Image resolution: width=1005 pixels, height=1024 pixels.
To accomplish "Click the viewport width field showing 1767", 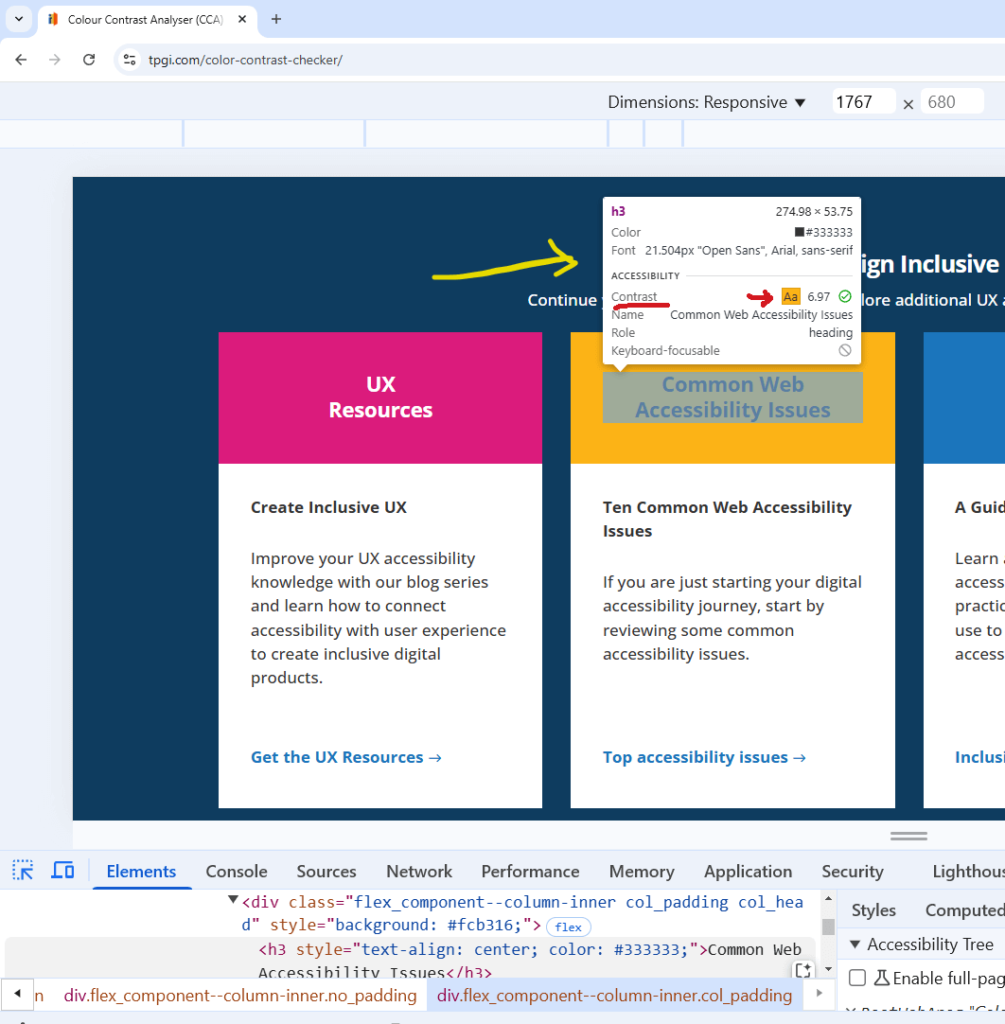I will [862, 102].
